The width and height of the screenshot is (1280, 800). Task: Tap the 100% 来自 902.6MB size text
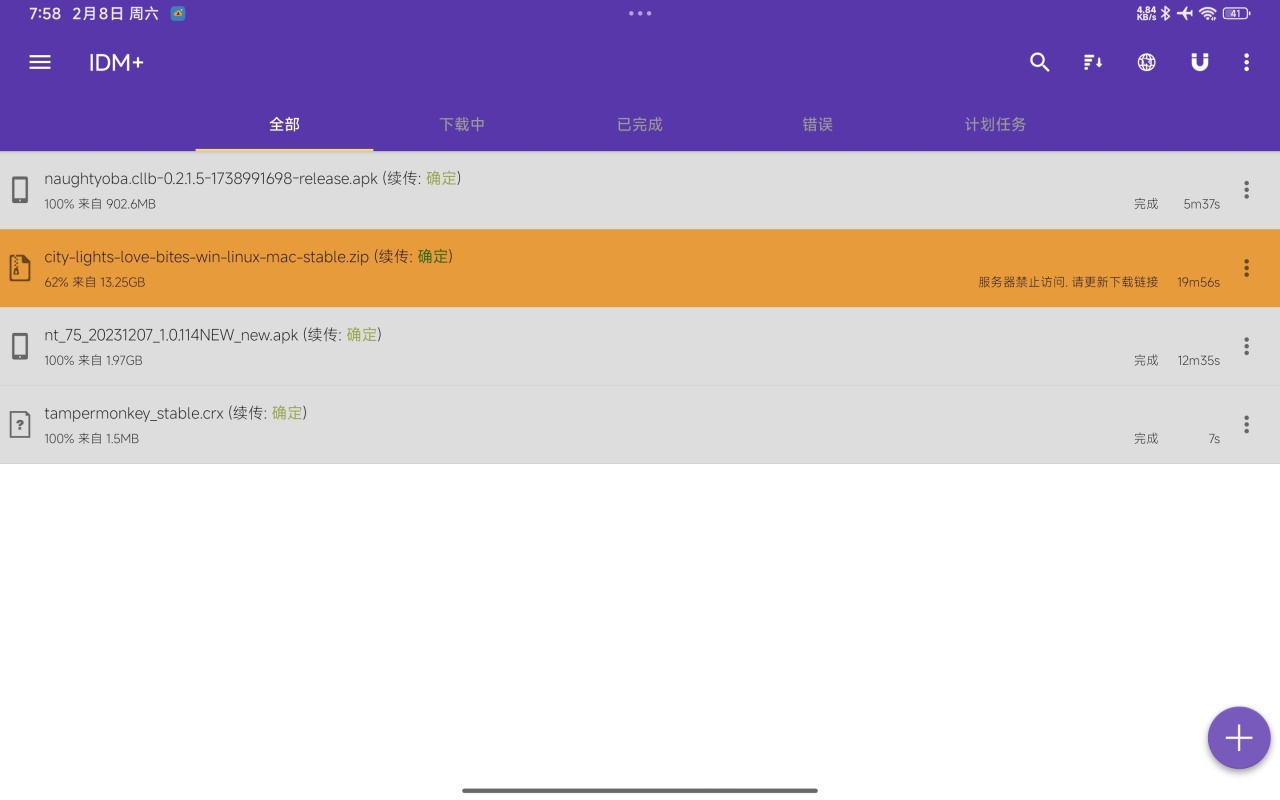coord(100,204)
